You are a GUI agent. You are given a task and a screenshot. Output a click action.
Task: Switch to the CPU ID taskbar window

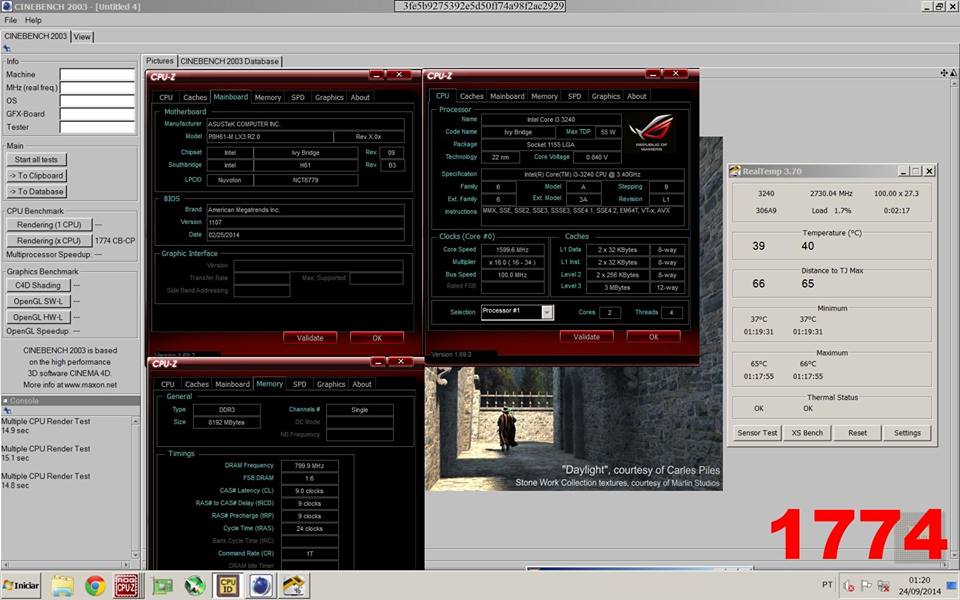pos(228,586)
